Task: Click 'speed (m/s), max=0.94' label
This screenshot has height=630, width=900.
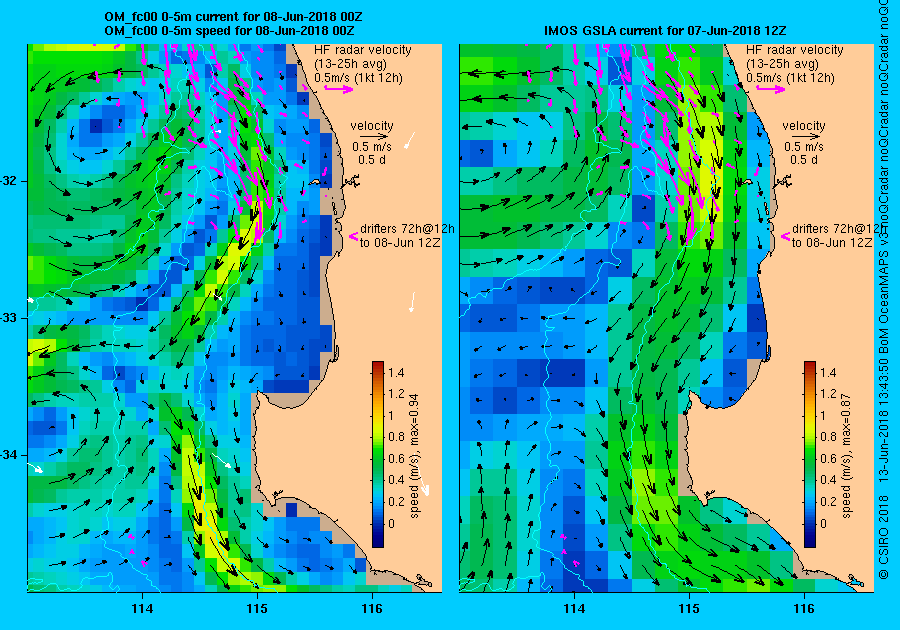Action: click(414, 456)
